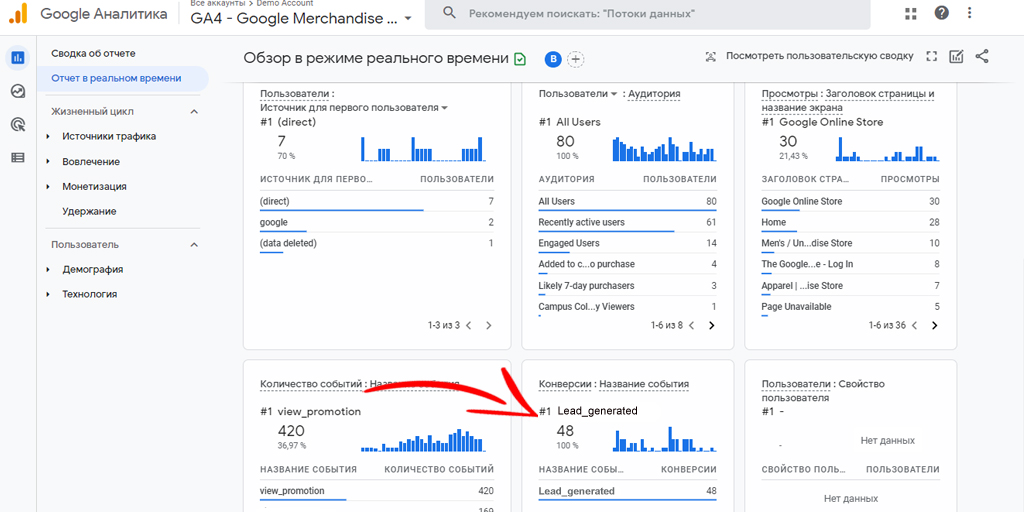This screenshot has width=1024, height=512.
Task: Open the Help question mark icon
Action: pyautogui.click(x=941, y=13)
